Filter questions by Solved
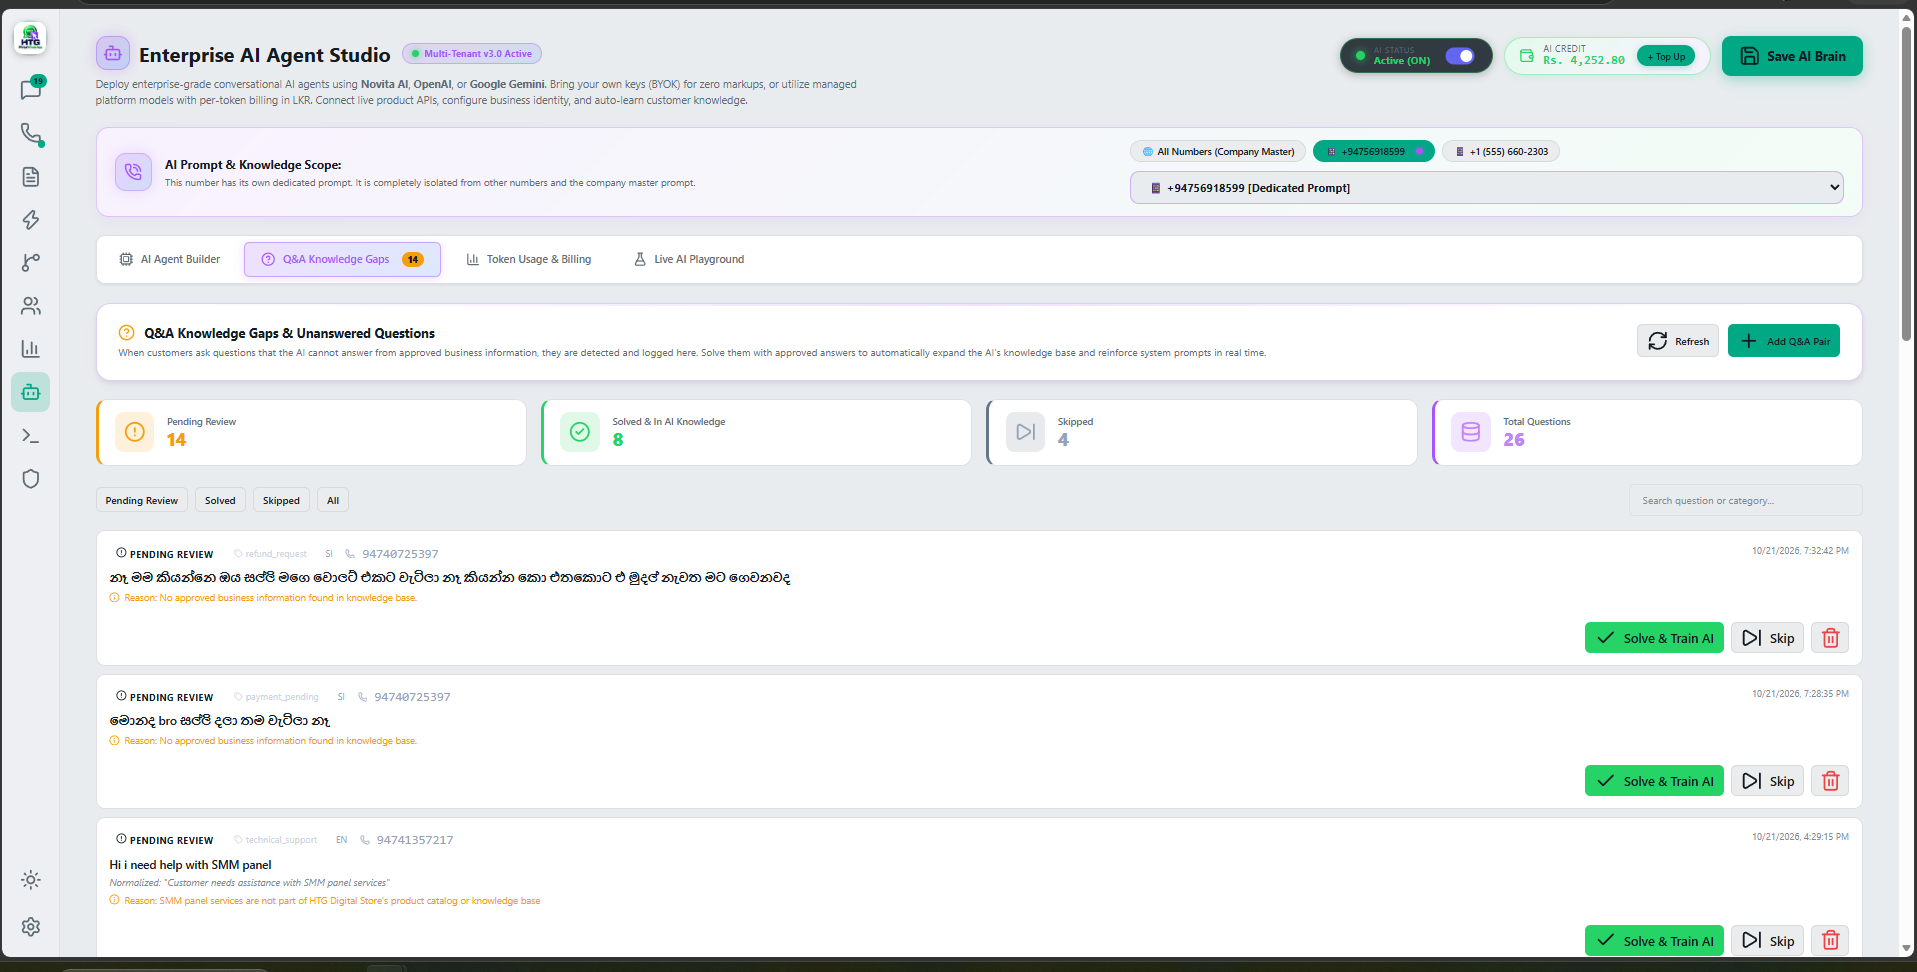Viewport: 1917px width, 972px height. 220,501
